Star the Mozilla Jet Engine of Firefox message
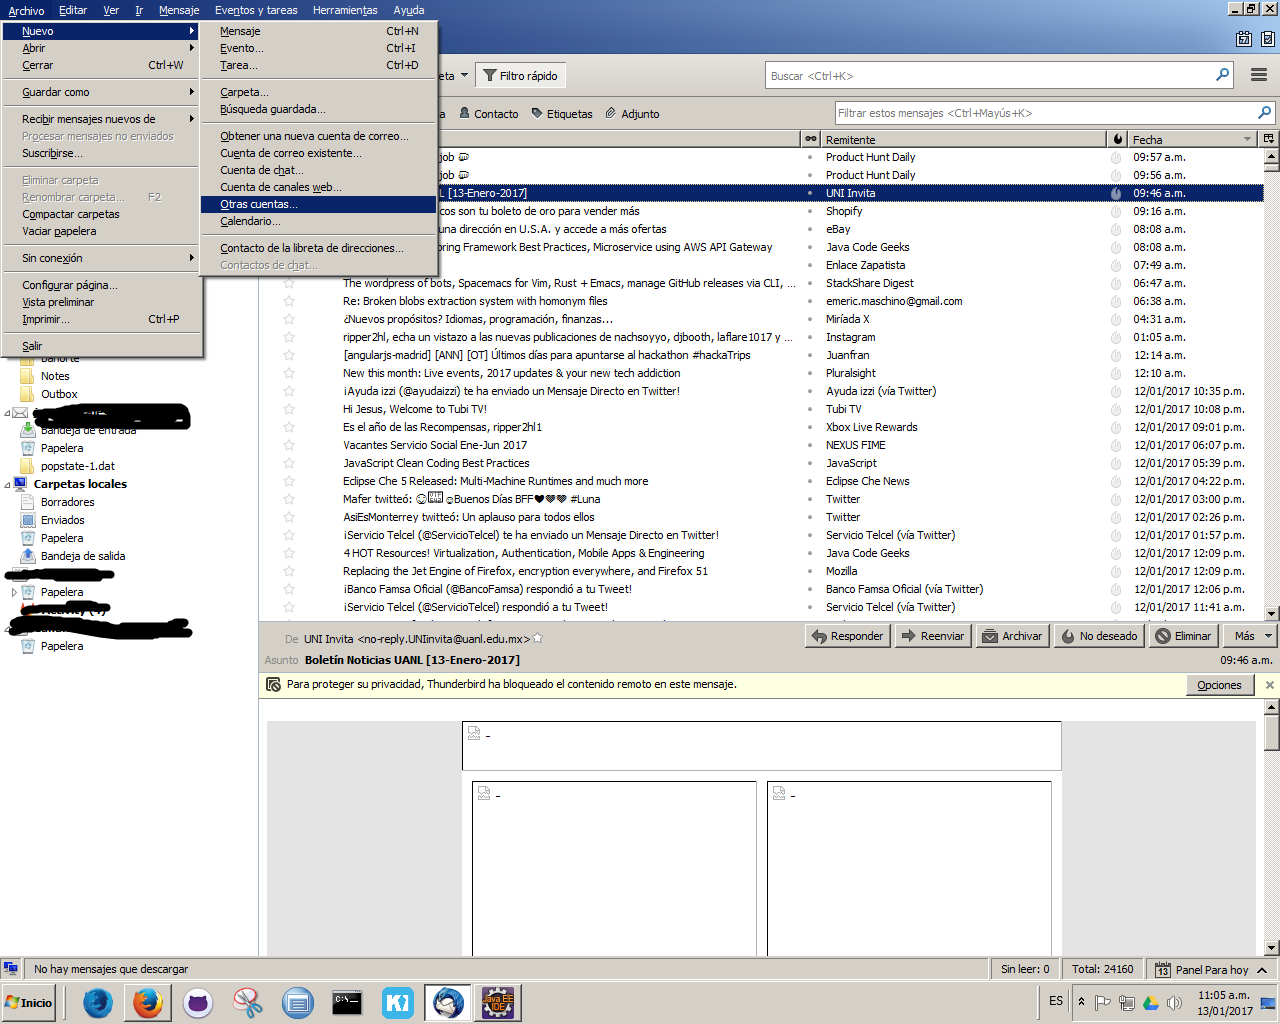Screen dimensions: 1280x1024 point(289,571)
